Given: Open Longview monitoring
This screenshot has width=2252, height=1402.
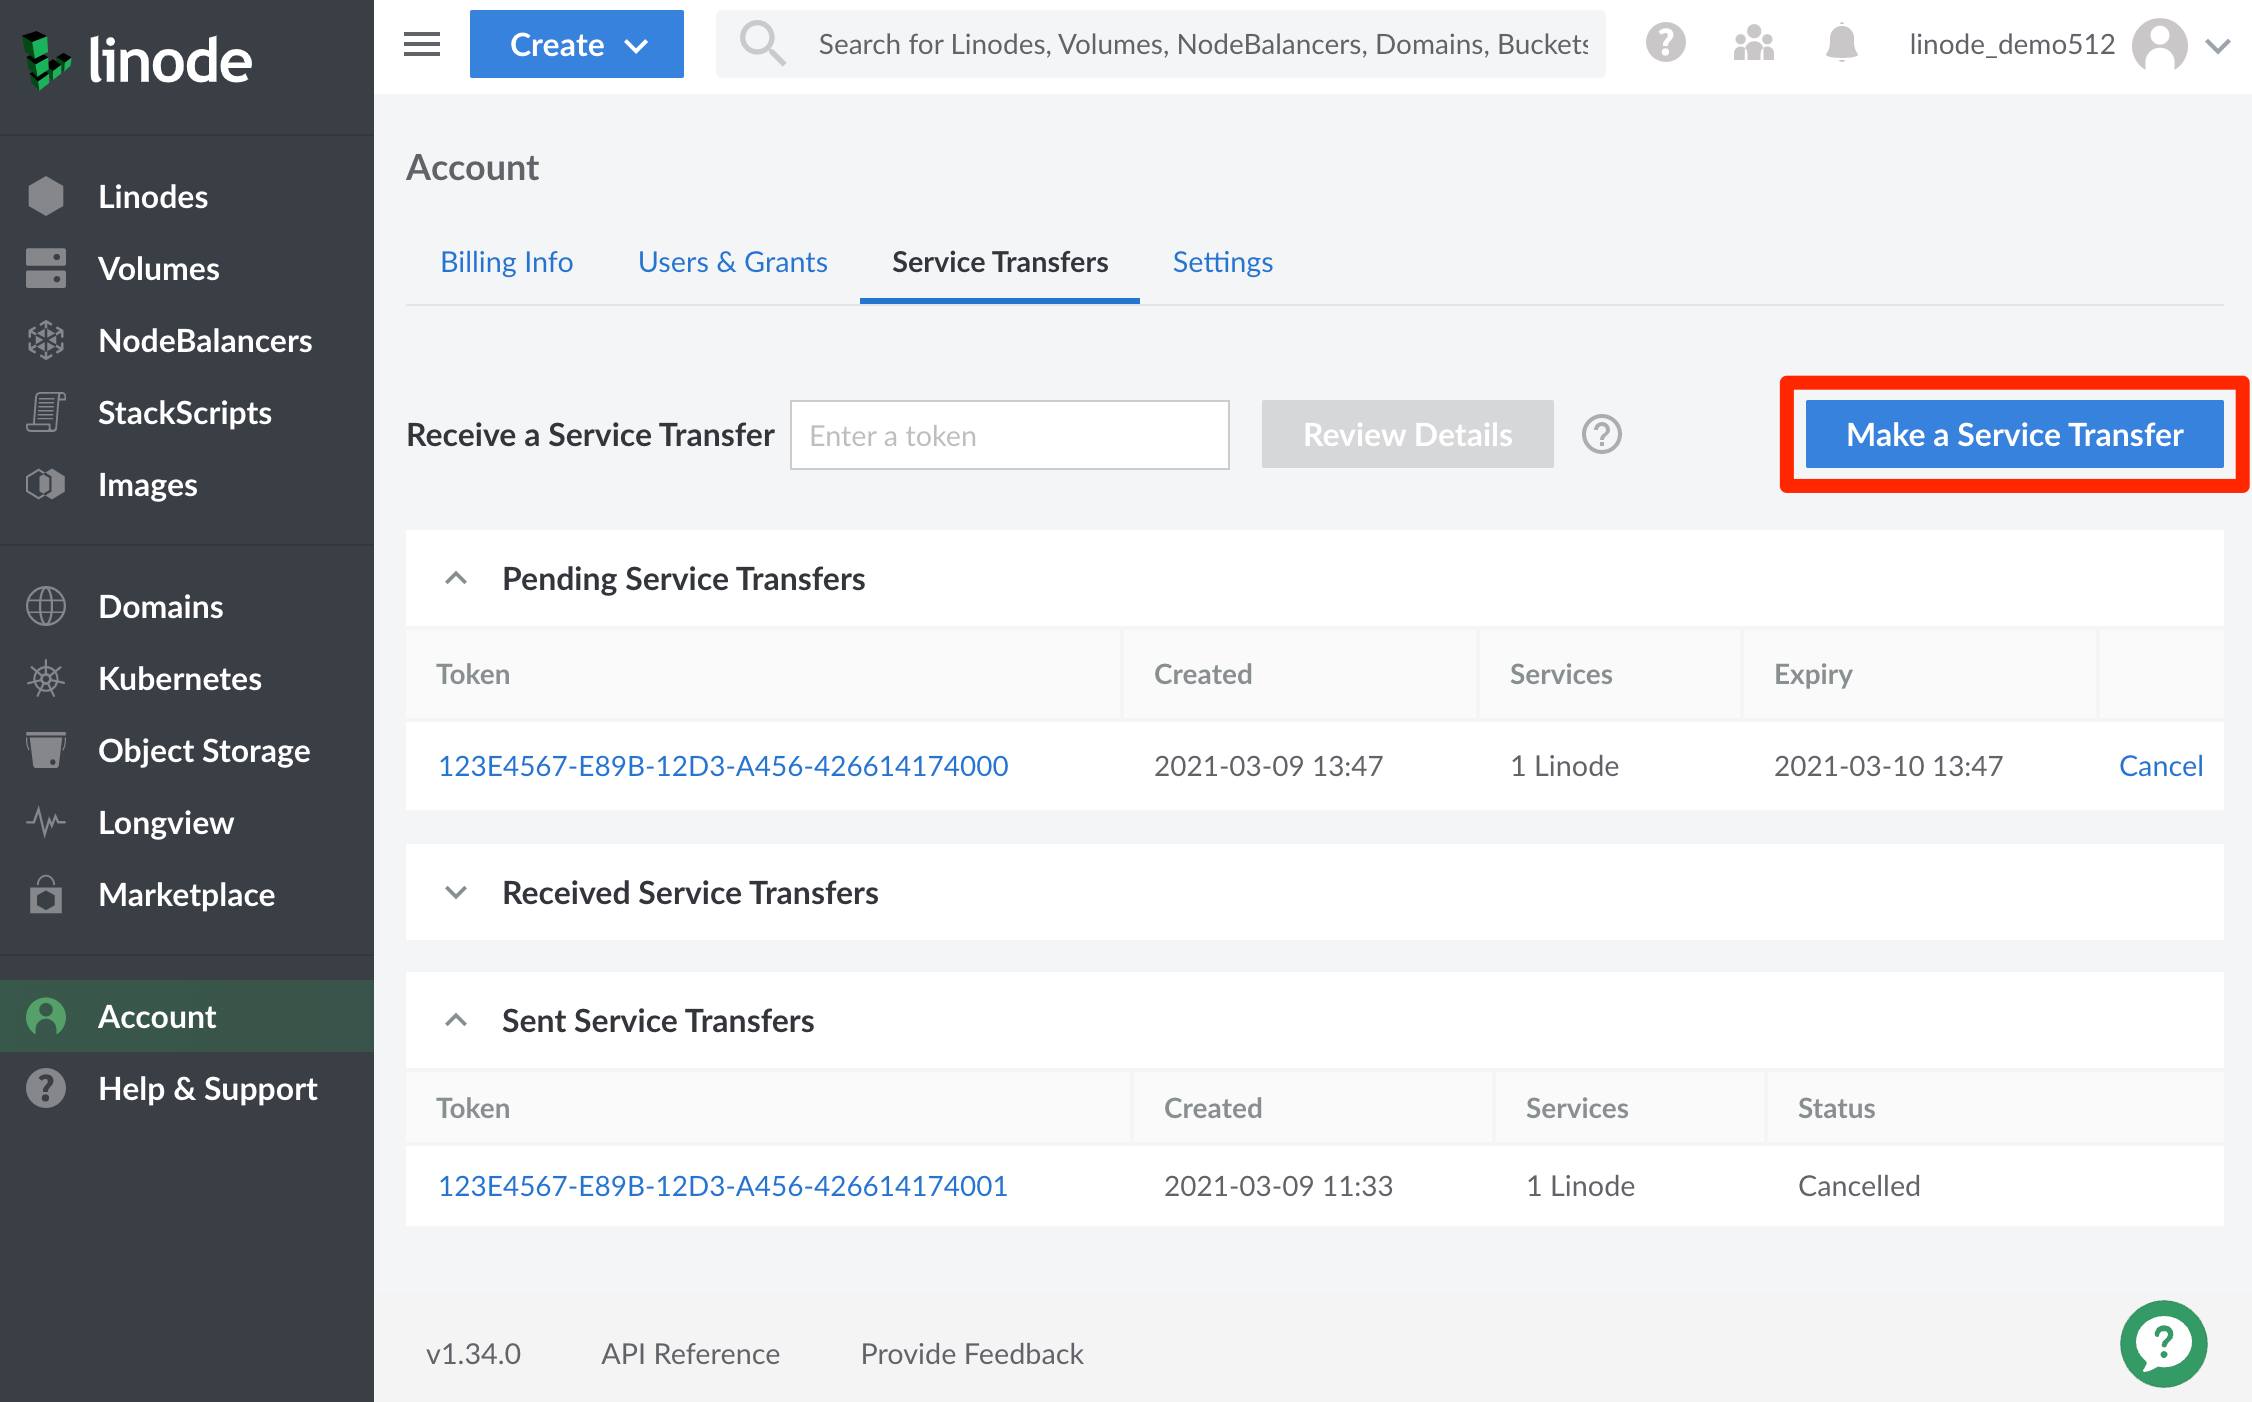Looking at the screenshot, I should click(x=166, y=822).
